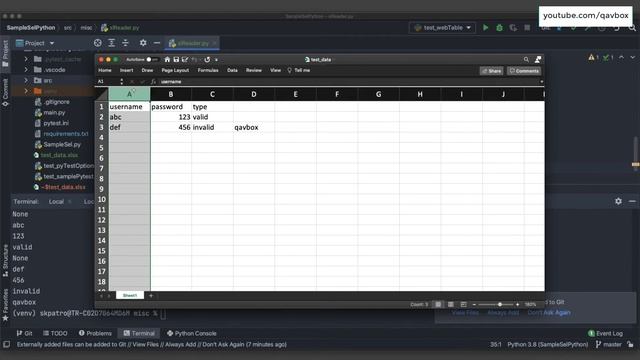Image resolution: width=640 pixels, height=360 pixels.
Task: Add new sheet with plus button
Action: point(151,296)
